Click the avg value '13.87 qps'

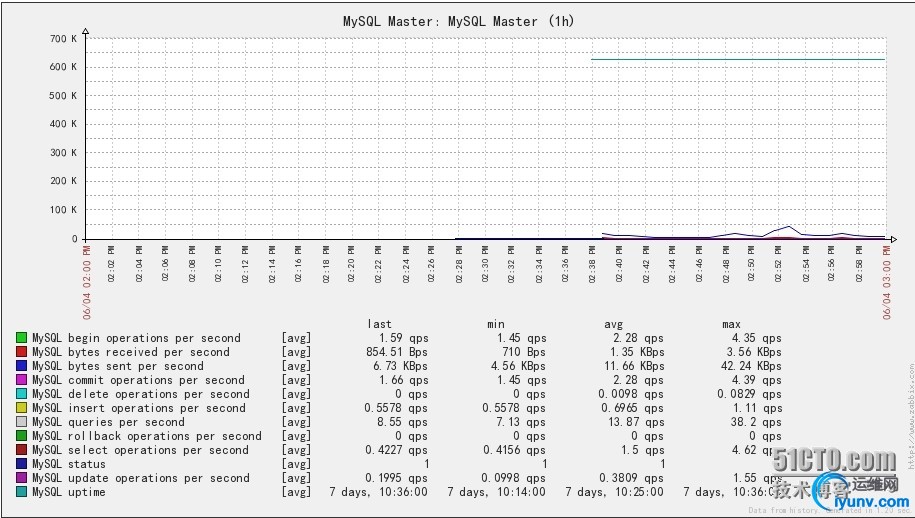[636, 422]
